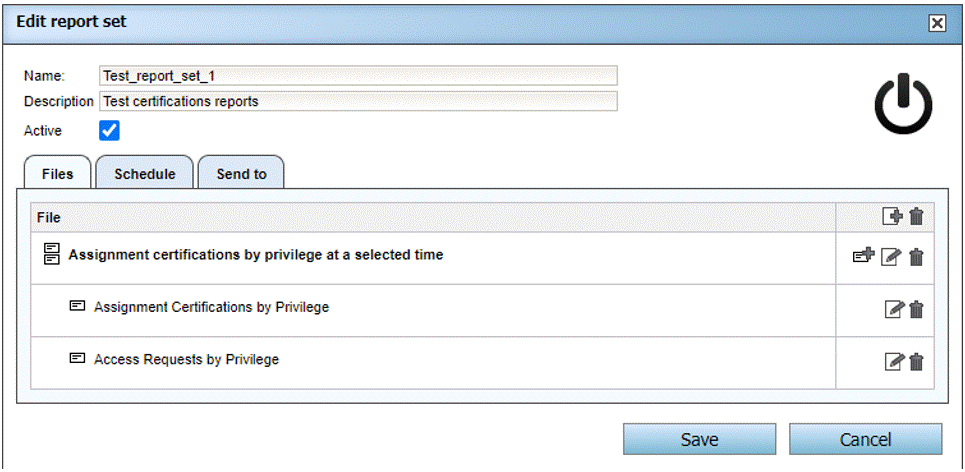
Task: Click the Cancel button
Action: (865, 440)
